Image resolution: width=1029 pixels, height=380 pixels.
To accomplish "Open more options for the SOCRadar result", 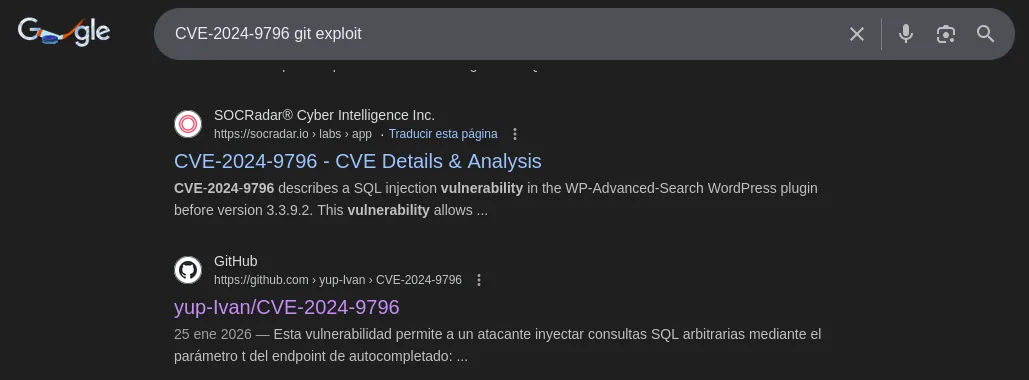I will pyautogui.click(x=514, y=134).
